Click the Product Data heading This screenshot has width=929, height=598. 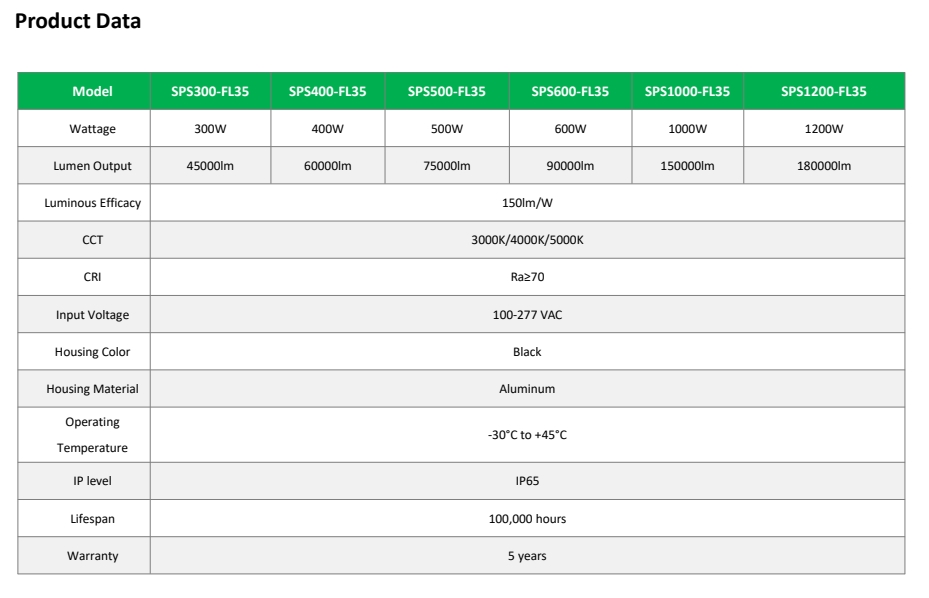coord(78,21)
